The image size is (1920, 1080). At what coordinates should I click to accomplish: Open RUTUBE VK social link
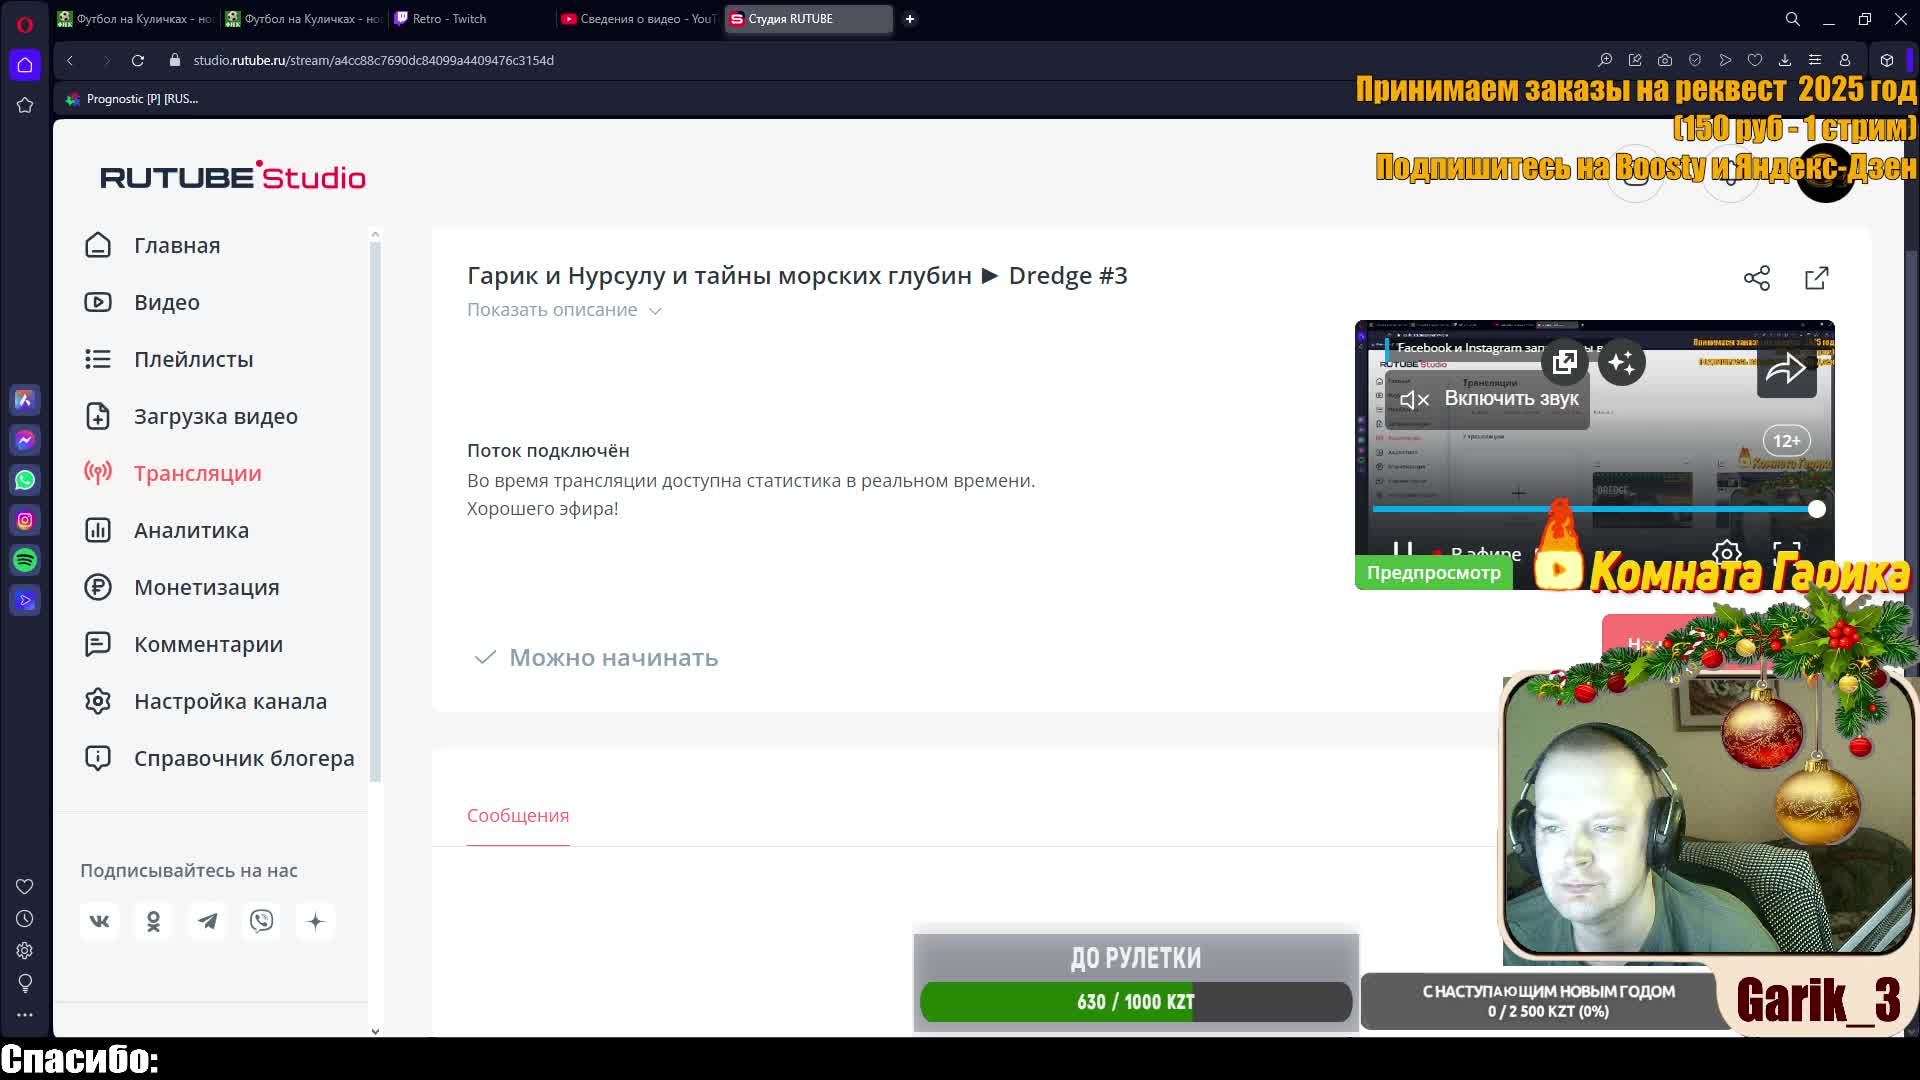pos(99,921)
